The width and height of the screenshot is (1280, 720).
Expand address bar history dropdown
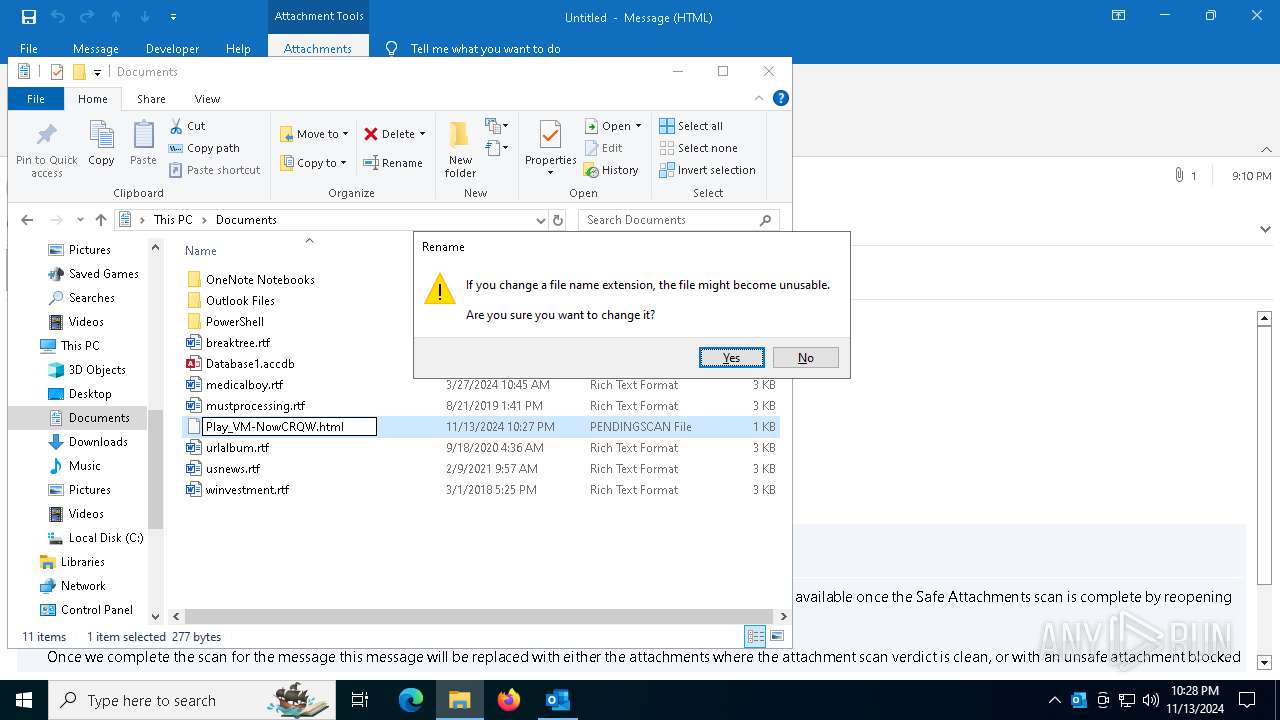(541, 220)
